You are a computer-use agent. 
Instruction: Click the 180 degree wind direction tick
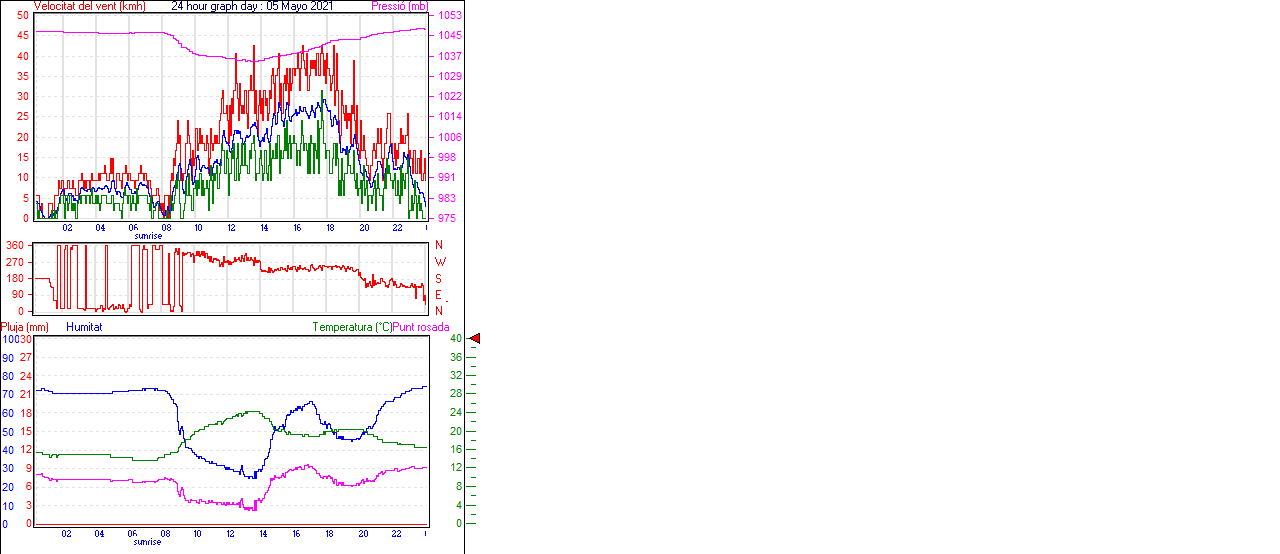pos(15,278)
